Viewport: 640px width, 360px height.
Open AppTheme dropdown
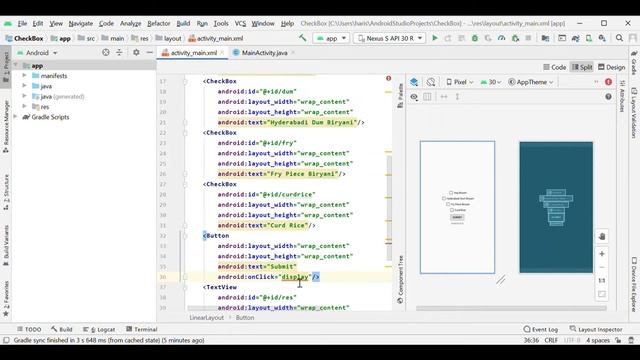tap(531, 82)
